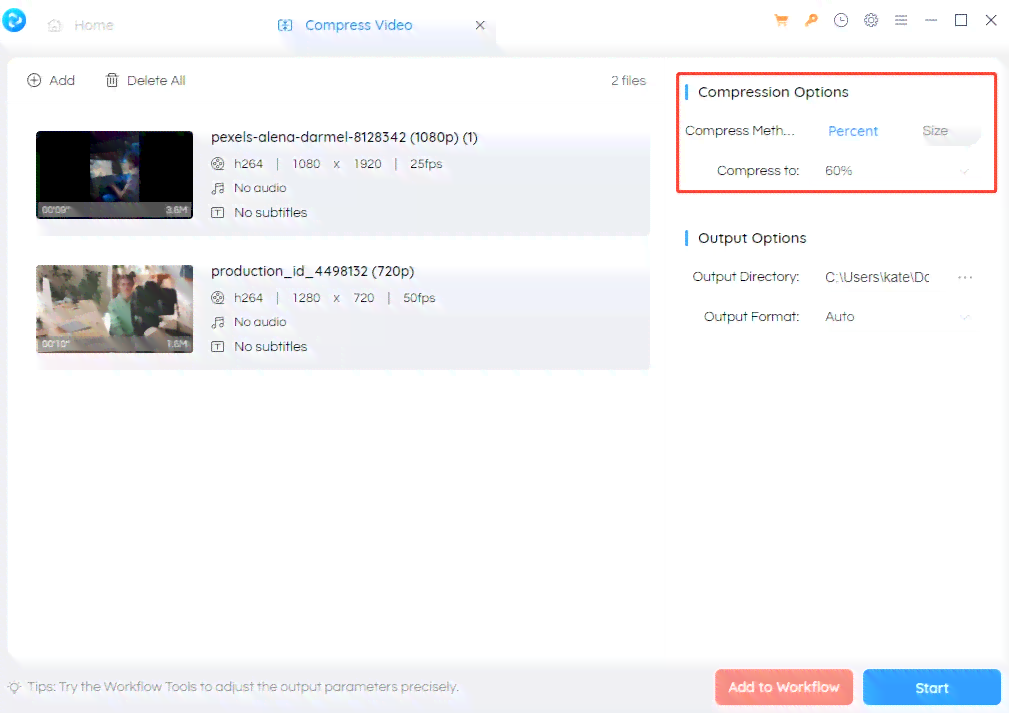Viewport: 1009px width, 713px height.
Task: Select Percent compress method
Action: click(x=853, y=131)
